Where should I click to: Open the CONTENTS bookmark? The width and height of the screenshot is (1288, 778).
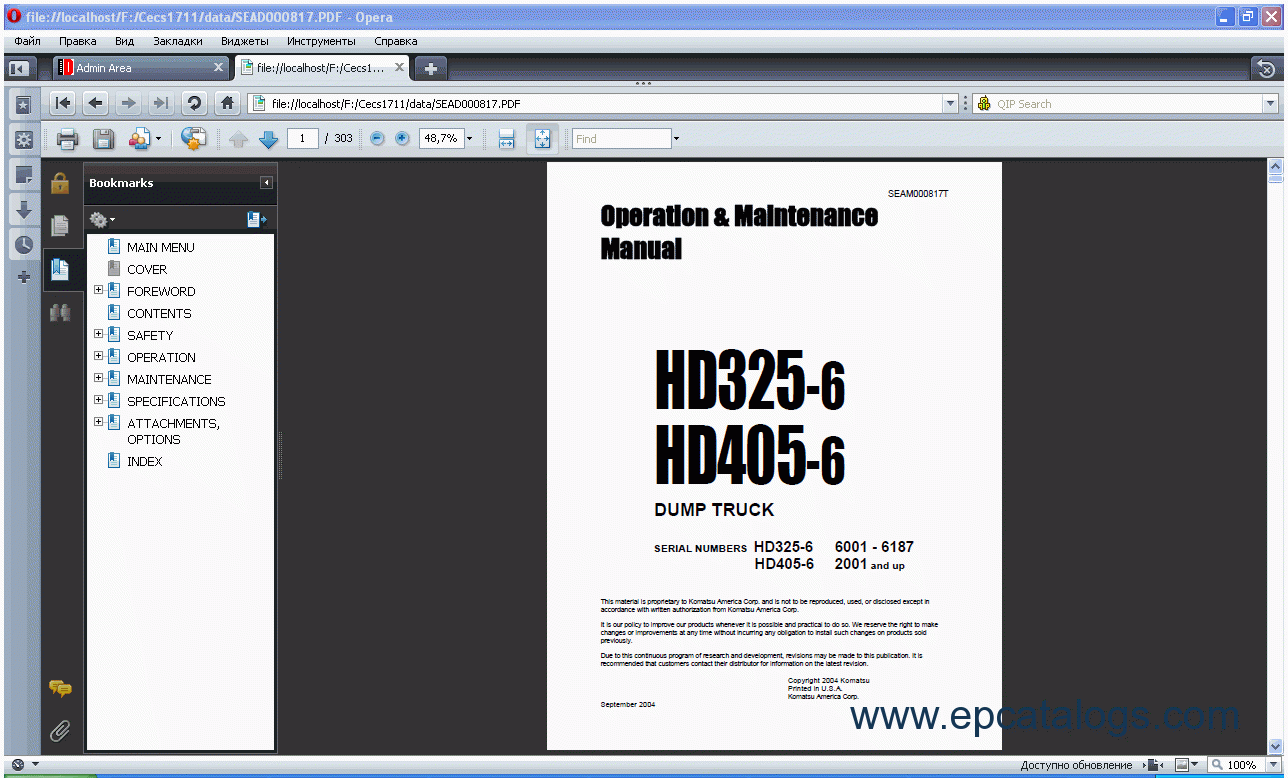(x=159, y=313)
